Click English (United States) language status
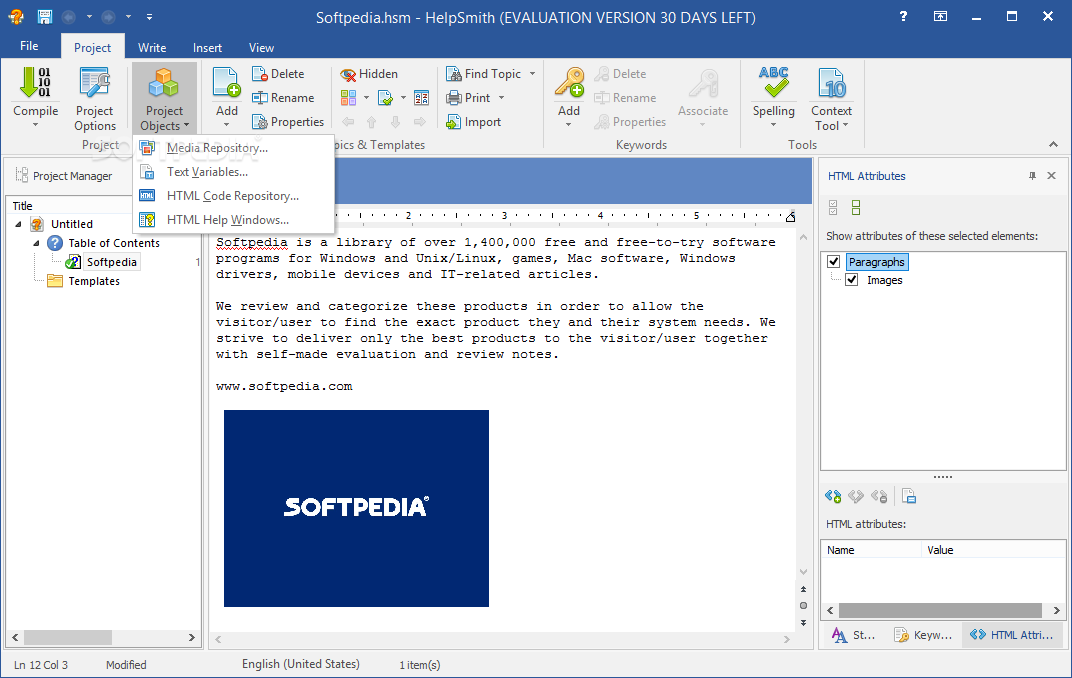This screenshot has height=678, width=1072. pyautogui.click(x=300, y=664)
